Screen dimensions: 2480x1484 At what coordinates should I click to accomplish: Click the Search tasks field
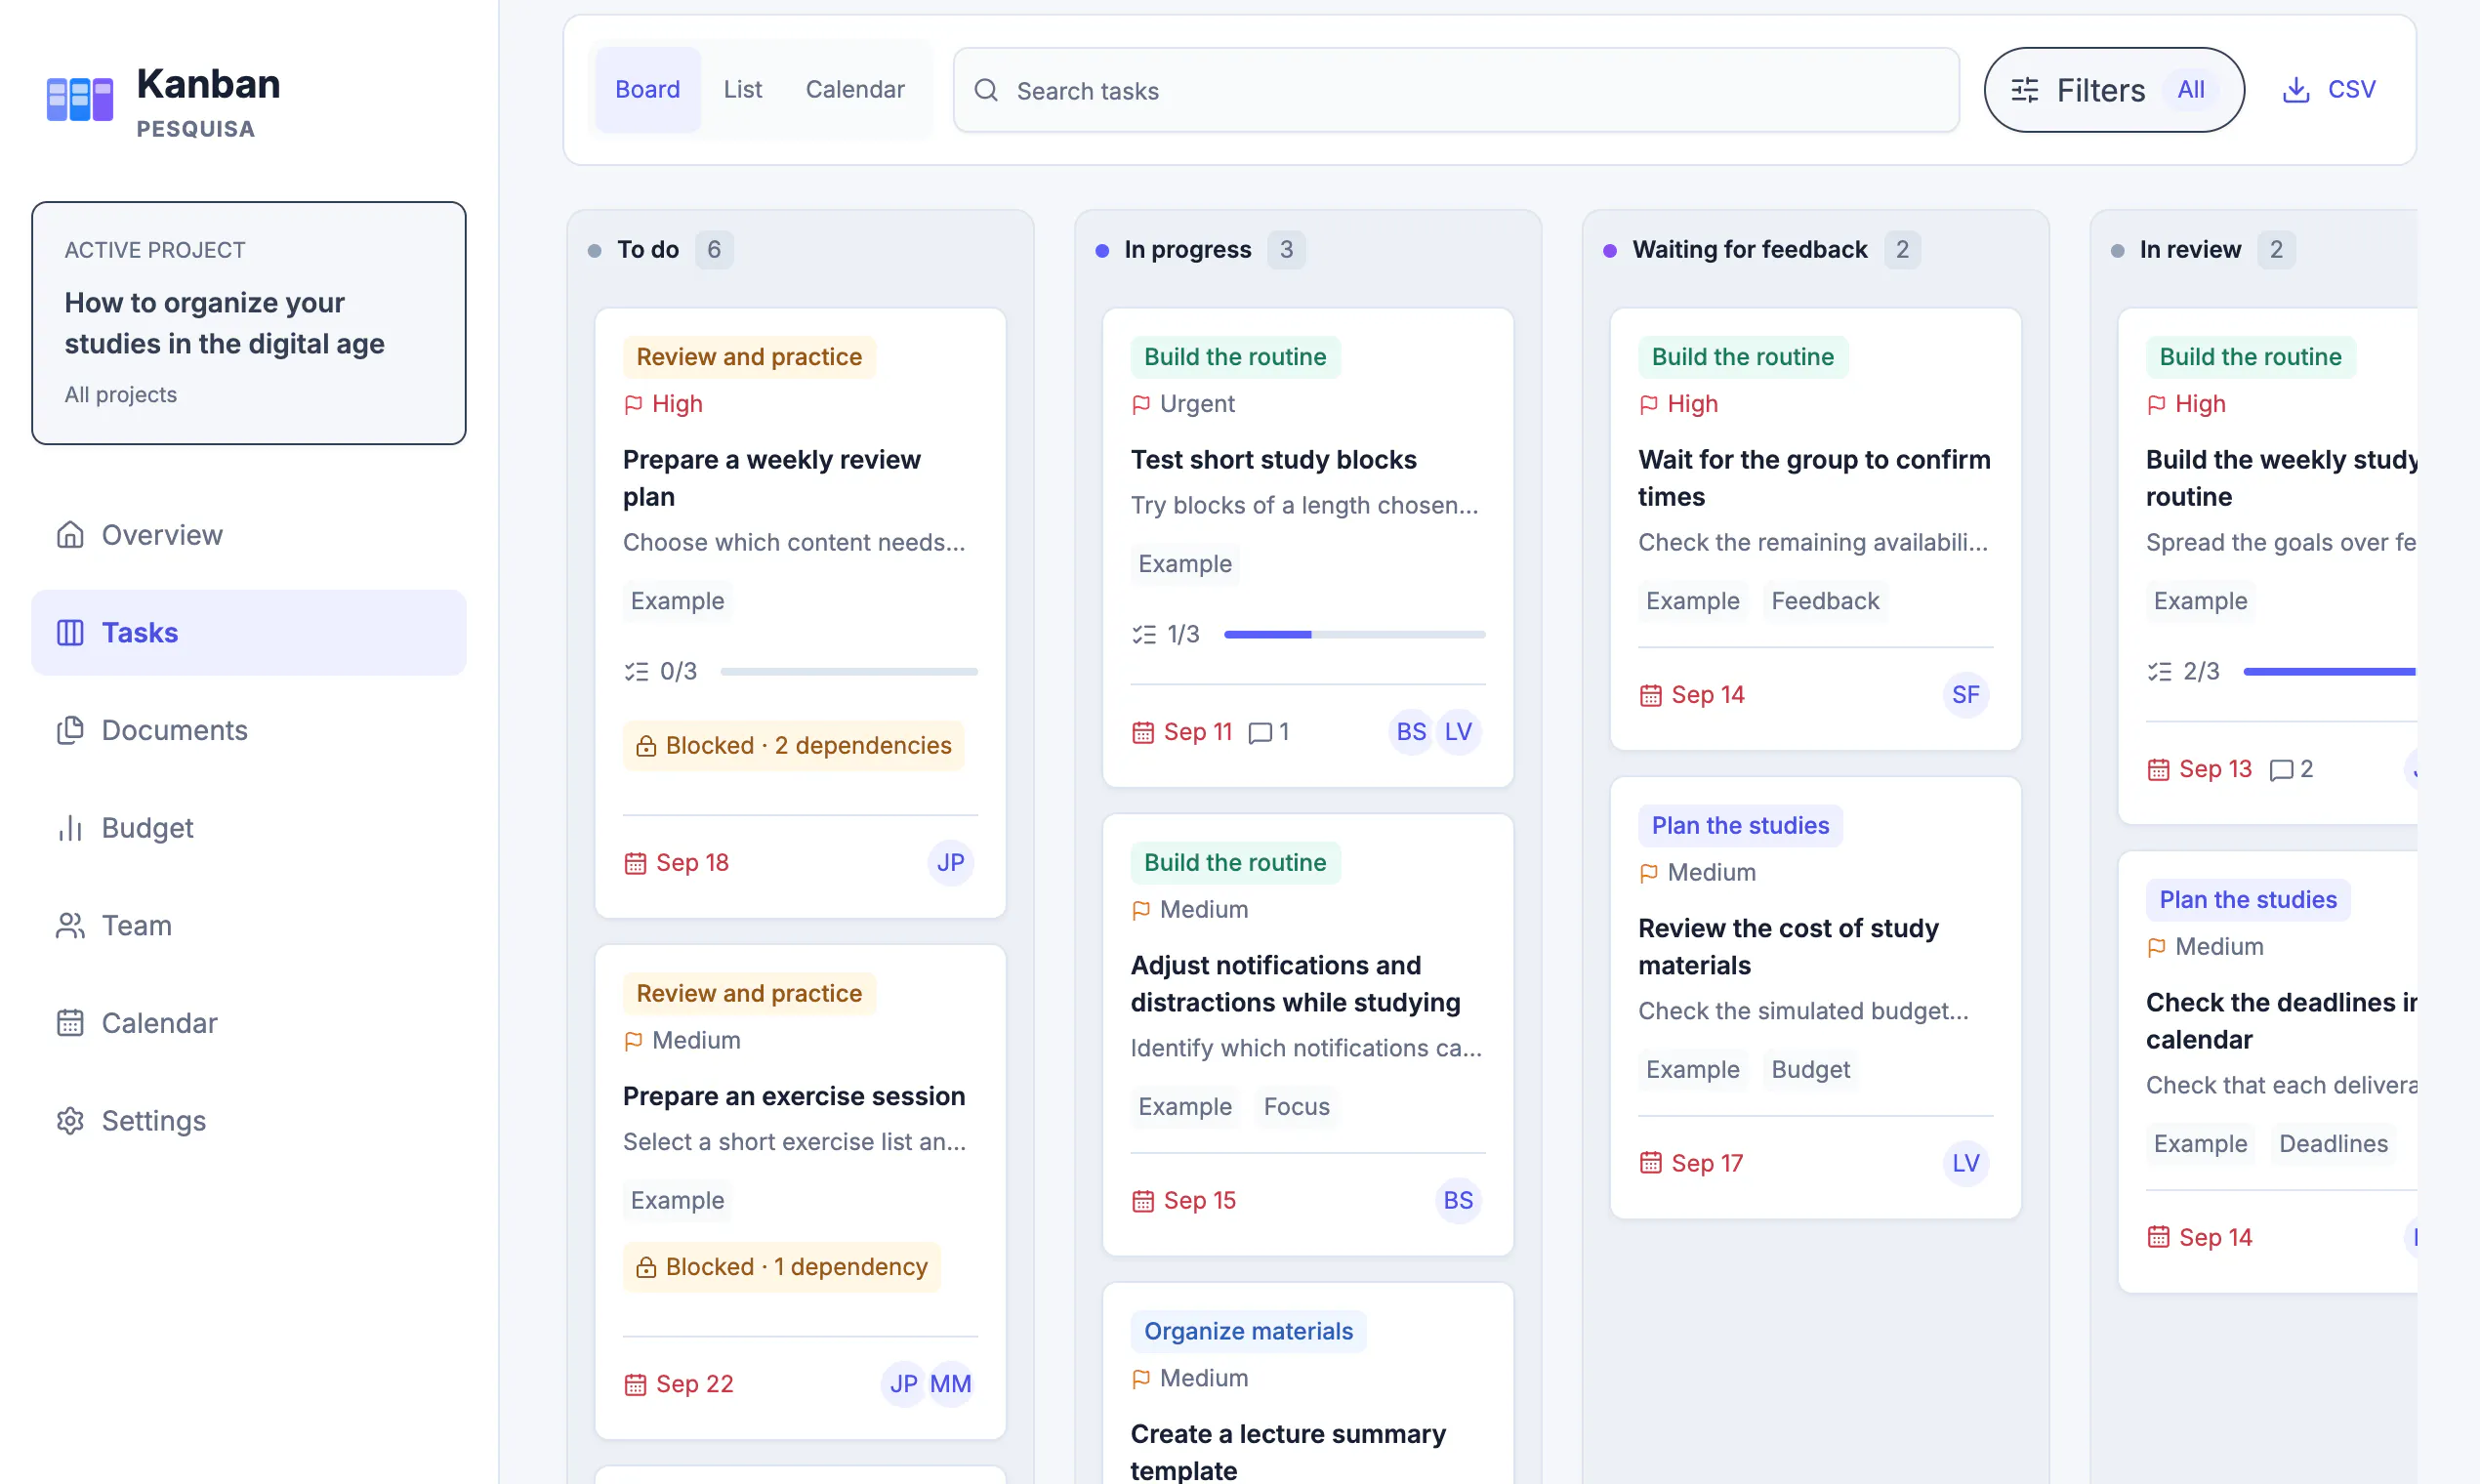point(1456,90)
